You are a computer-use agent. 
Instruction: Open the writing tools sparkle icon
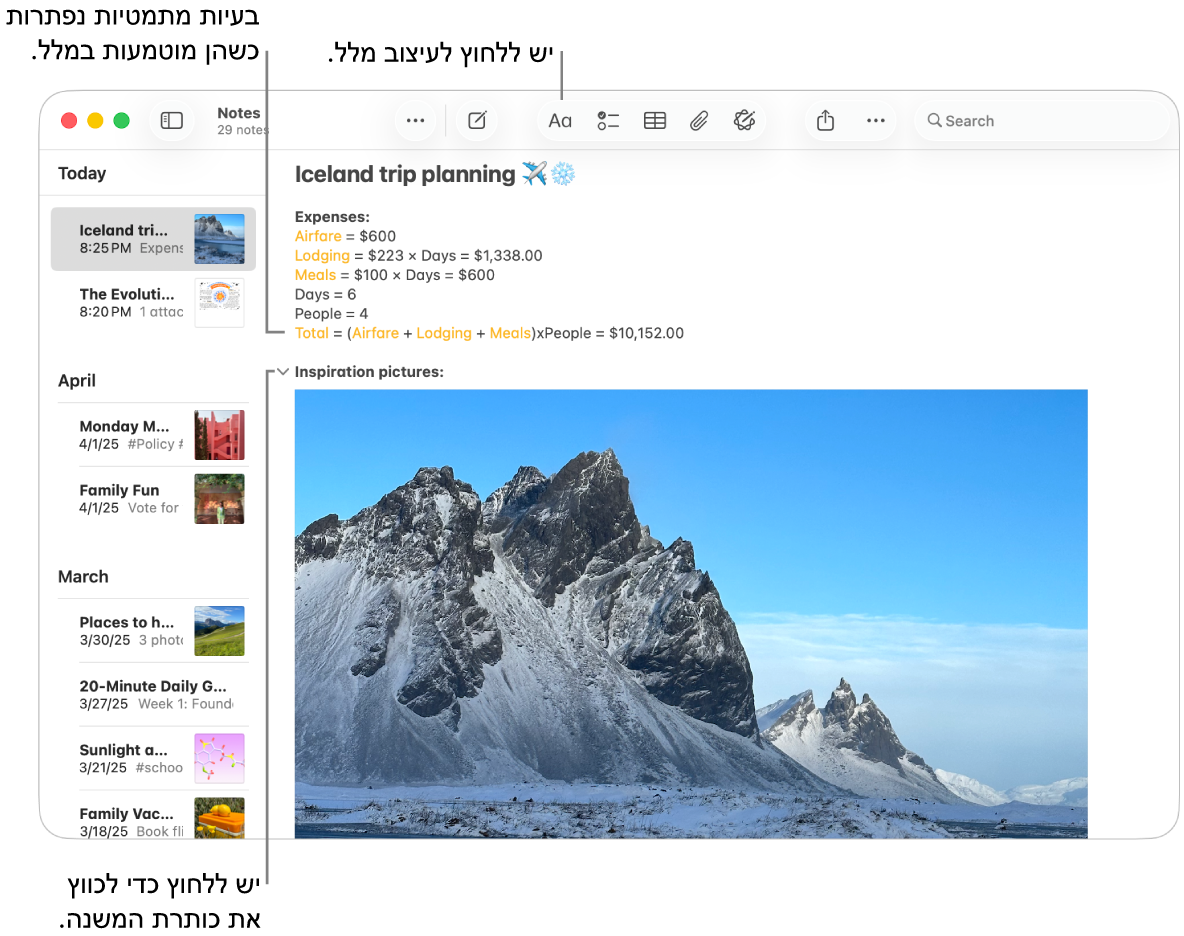pyautogui.click(x=745, y=121)
